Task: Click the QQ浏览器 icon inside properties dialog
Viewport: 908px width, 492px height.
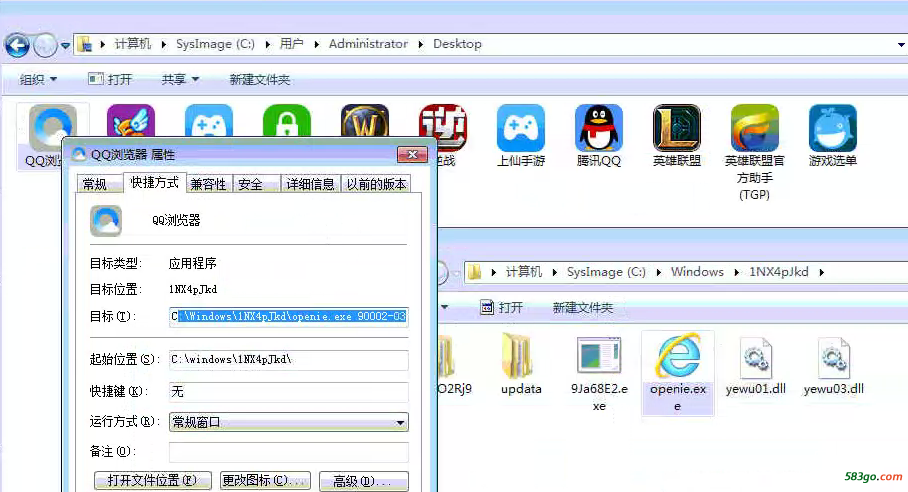Action: (x=106, y=221)
